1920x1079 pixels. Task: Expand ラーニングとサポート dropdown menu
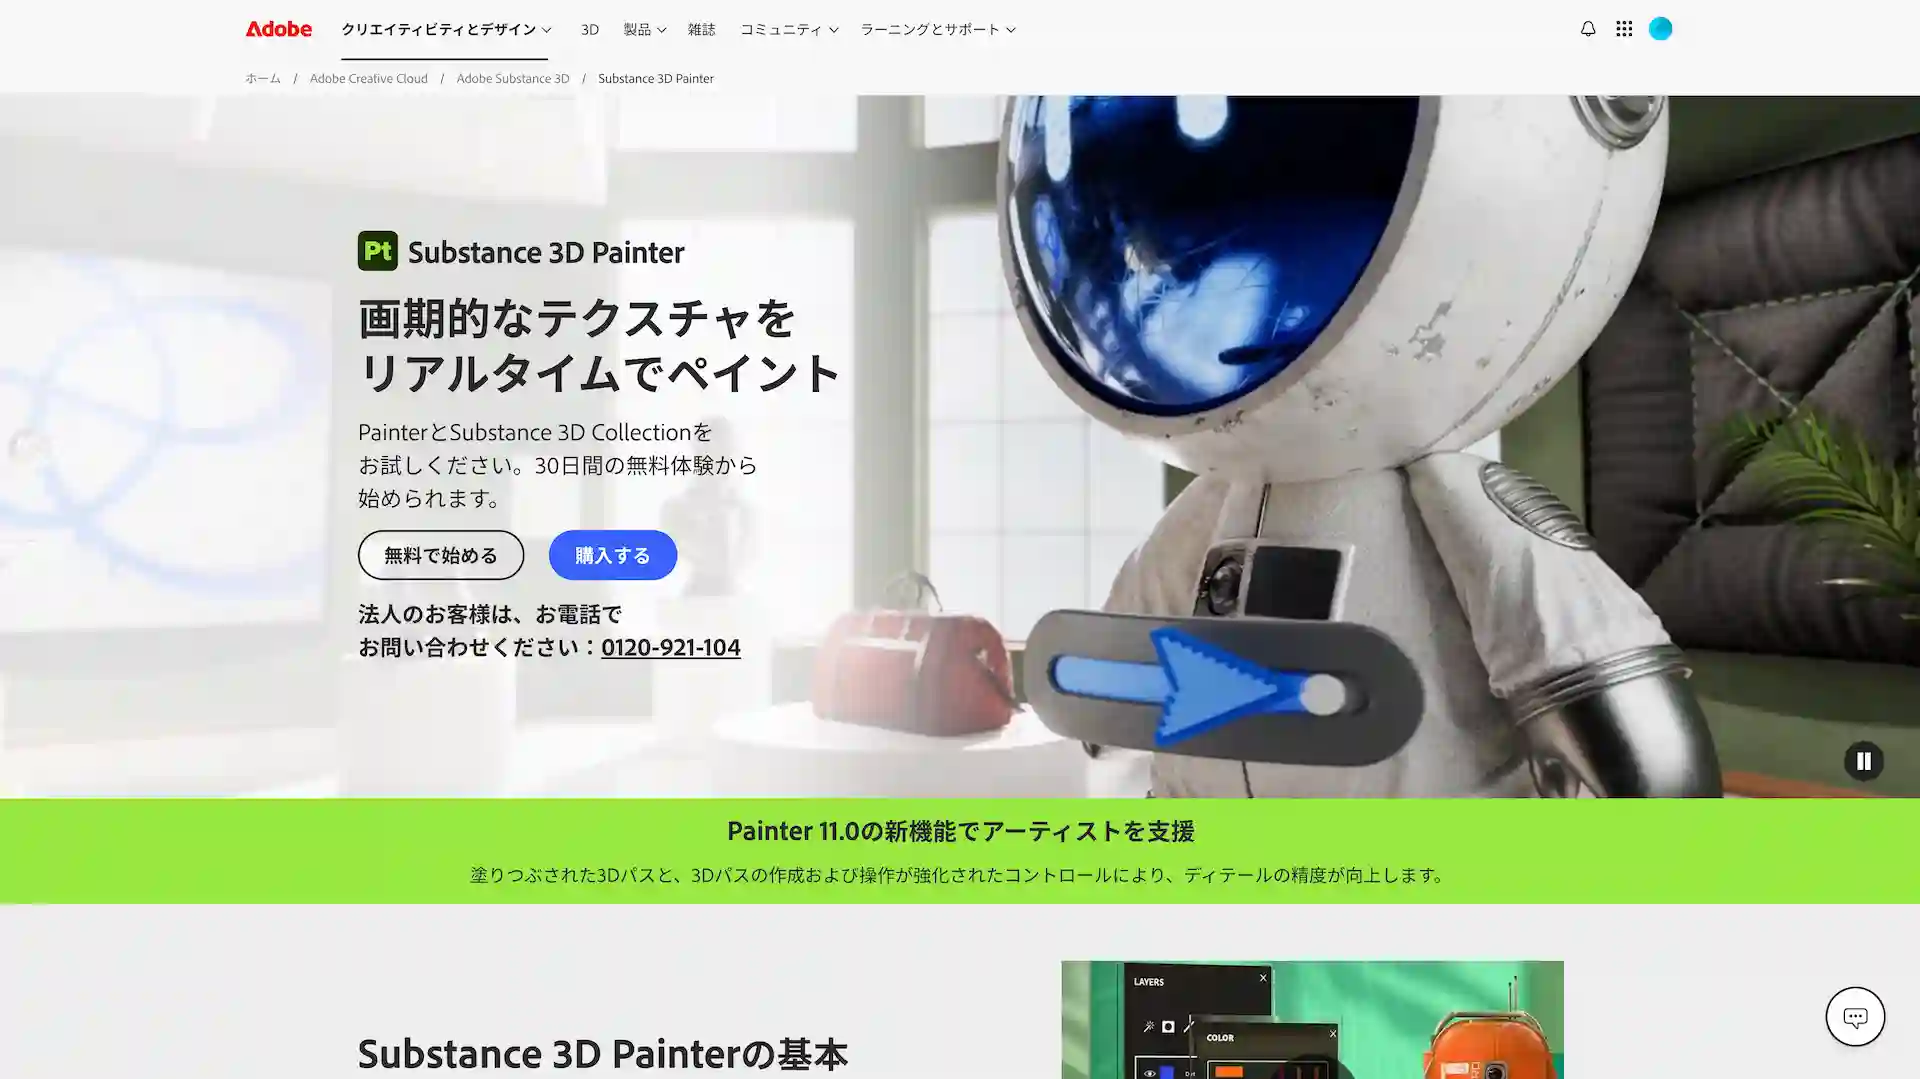click(937, 29)
